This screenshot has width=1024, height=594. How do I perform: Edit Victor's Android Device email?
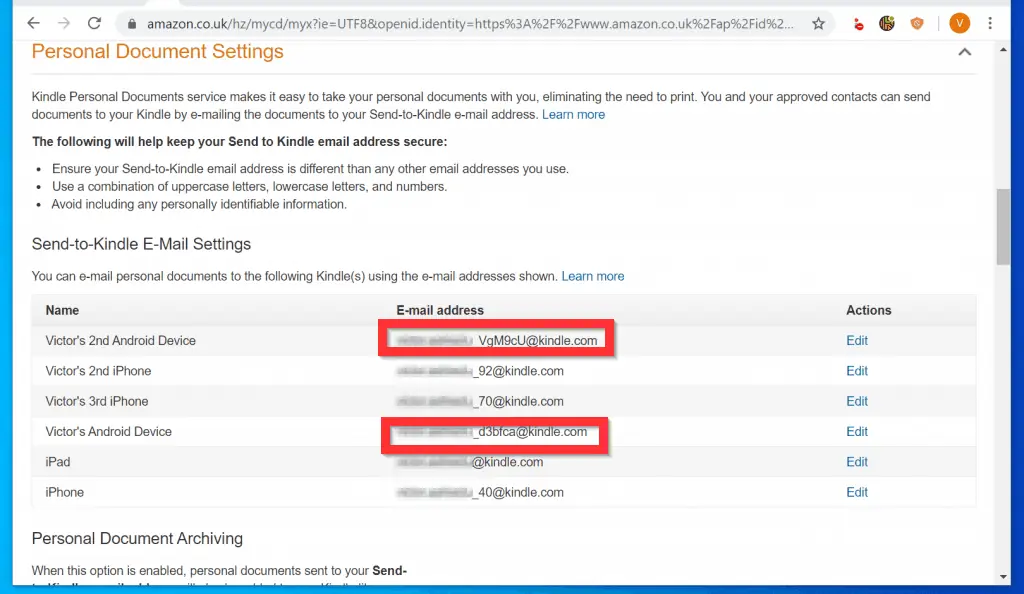coord(856,432)
